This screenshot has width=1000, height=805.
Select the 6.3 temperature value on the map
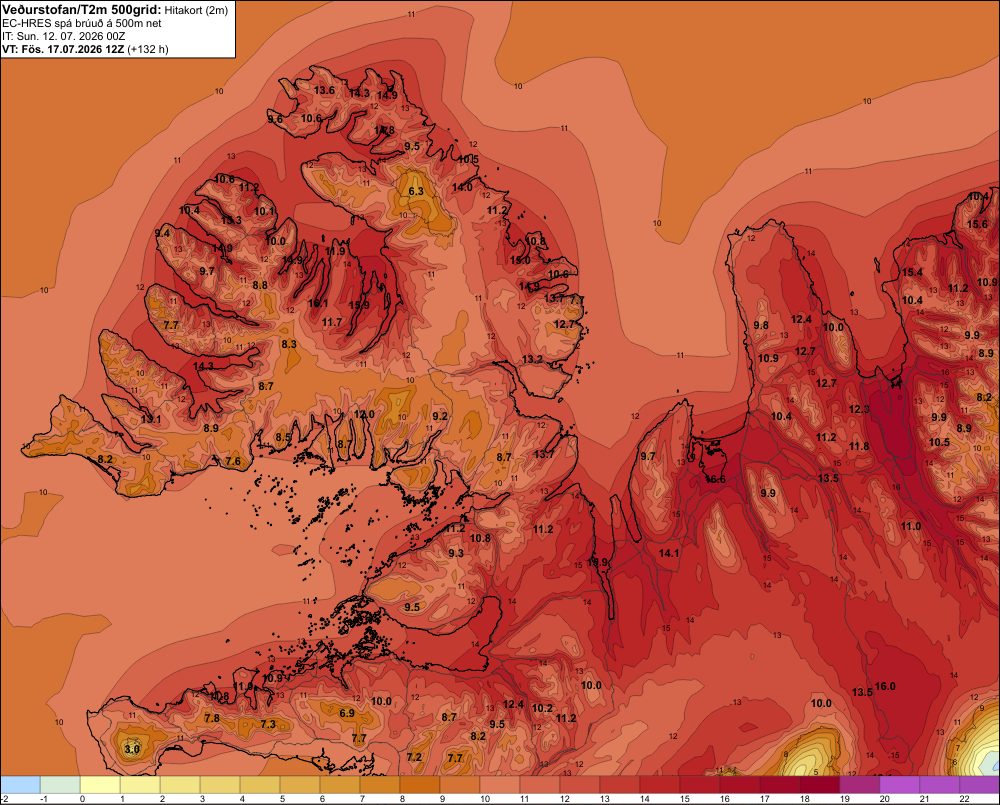coord(416,191)
